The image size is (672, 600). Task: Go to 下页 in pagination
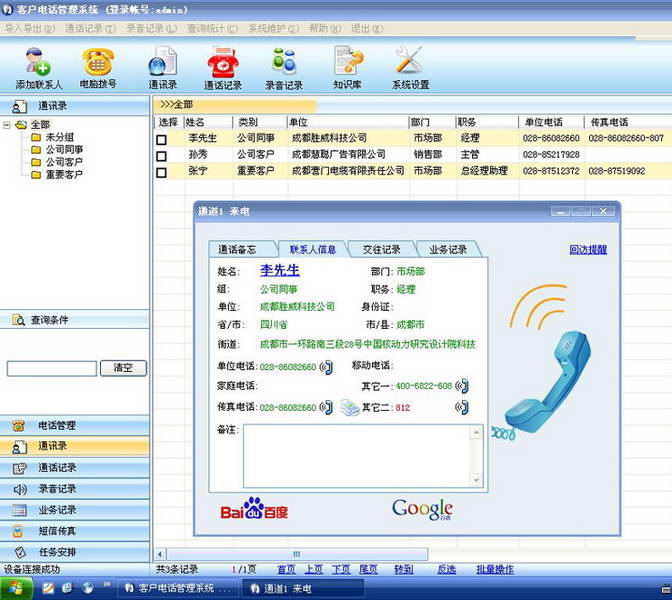point(341,570)
